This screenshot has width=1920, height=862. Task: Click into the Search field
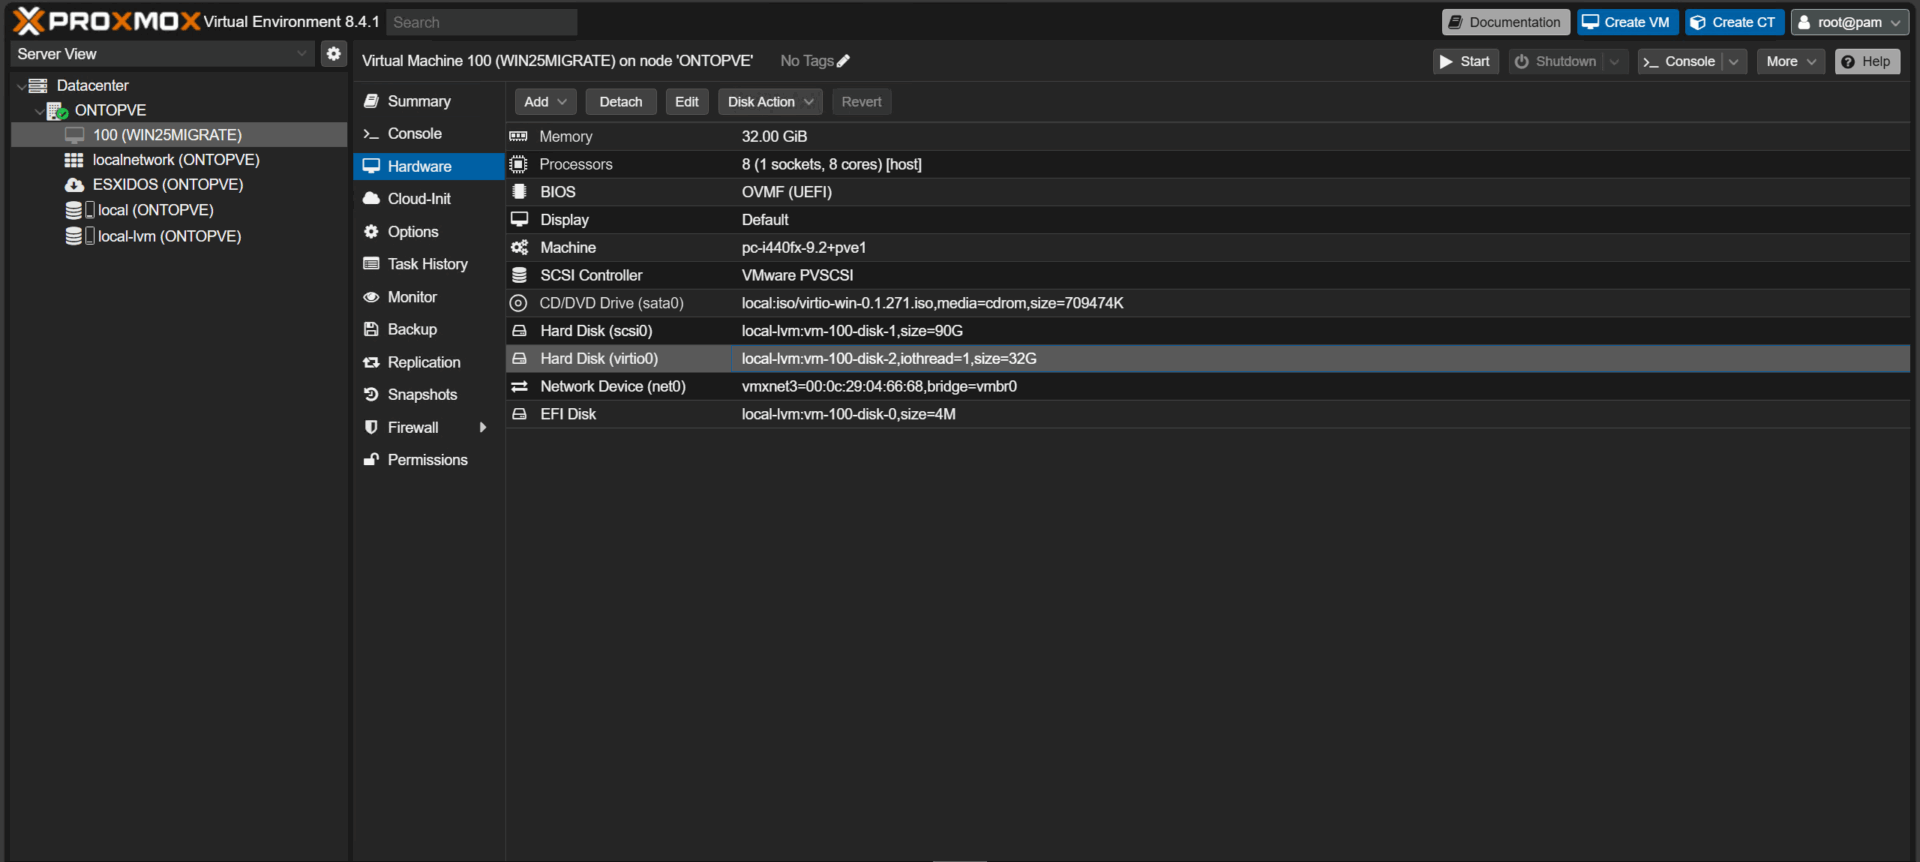(482, 22)
